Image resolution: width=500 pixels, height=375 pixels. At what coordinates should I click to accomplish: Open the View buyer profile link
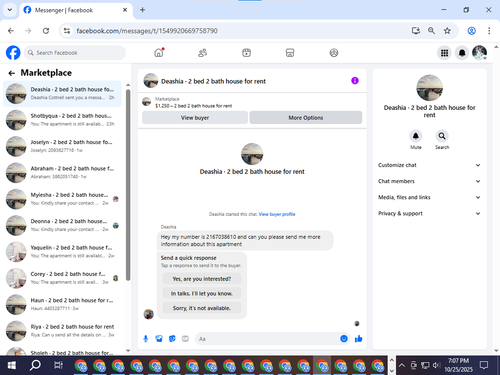[277, 214]
